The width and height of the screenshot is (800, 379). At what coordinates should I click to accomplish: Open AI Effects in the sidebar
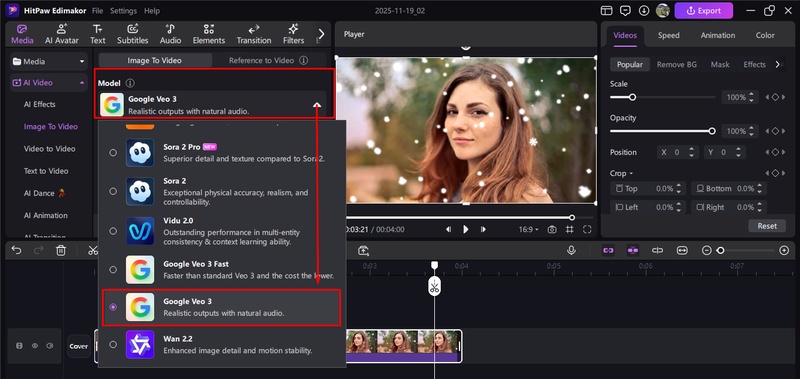click(40, 104)
